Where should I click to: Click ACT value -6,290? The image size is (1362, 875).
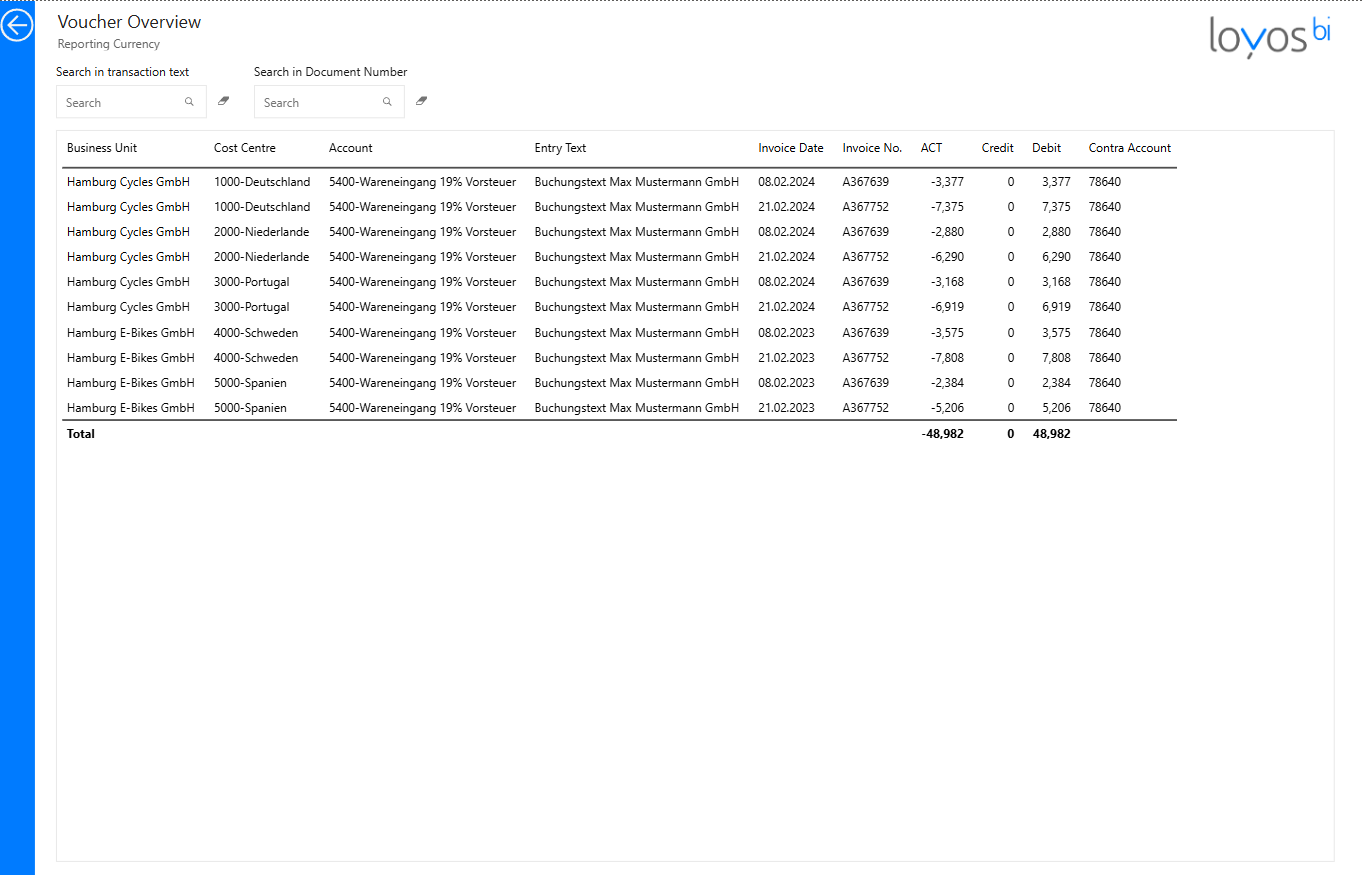pos(947,257)
